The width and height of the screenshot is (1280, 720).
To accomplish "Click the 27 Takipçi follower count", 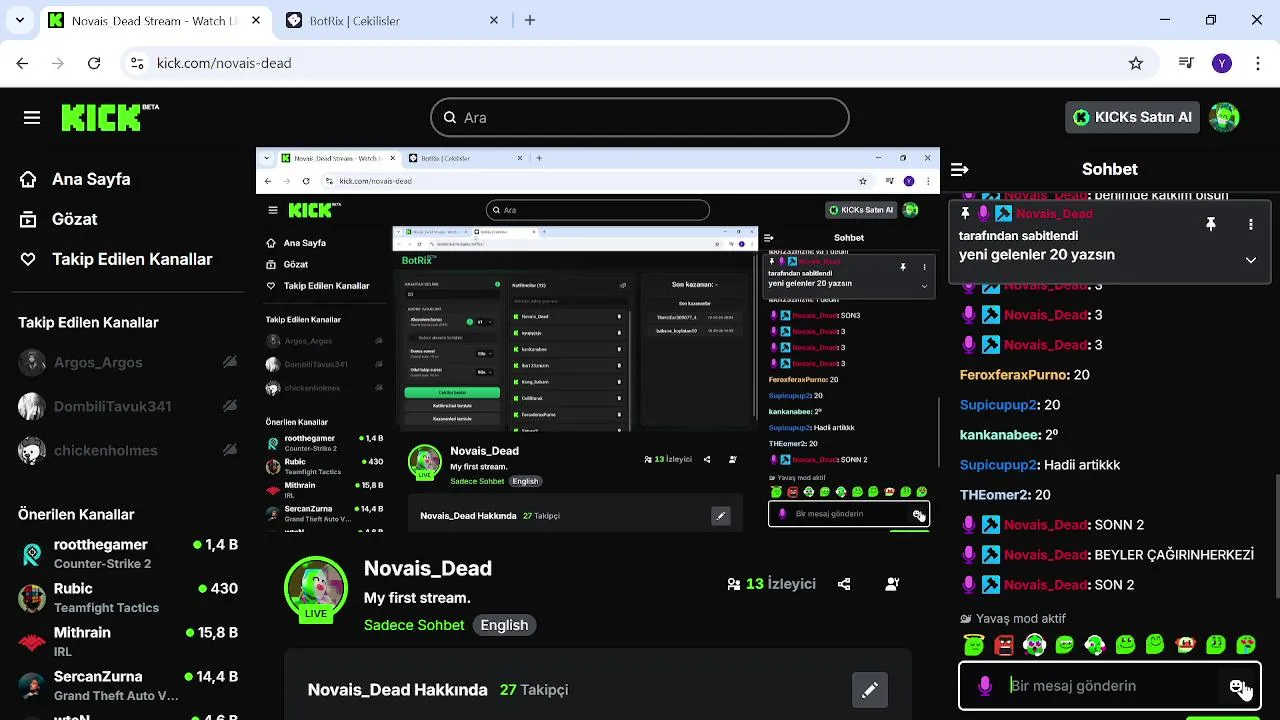I will coord(534,690).
